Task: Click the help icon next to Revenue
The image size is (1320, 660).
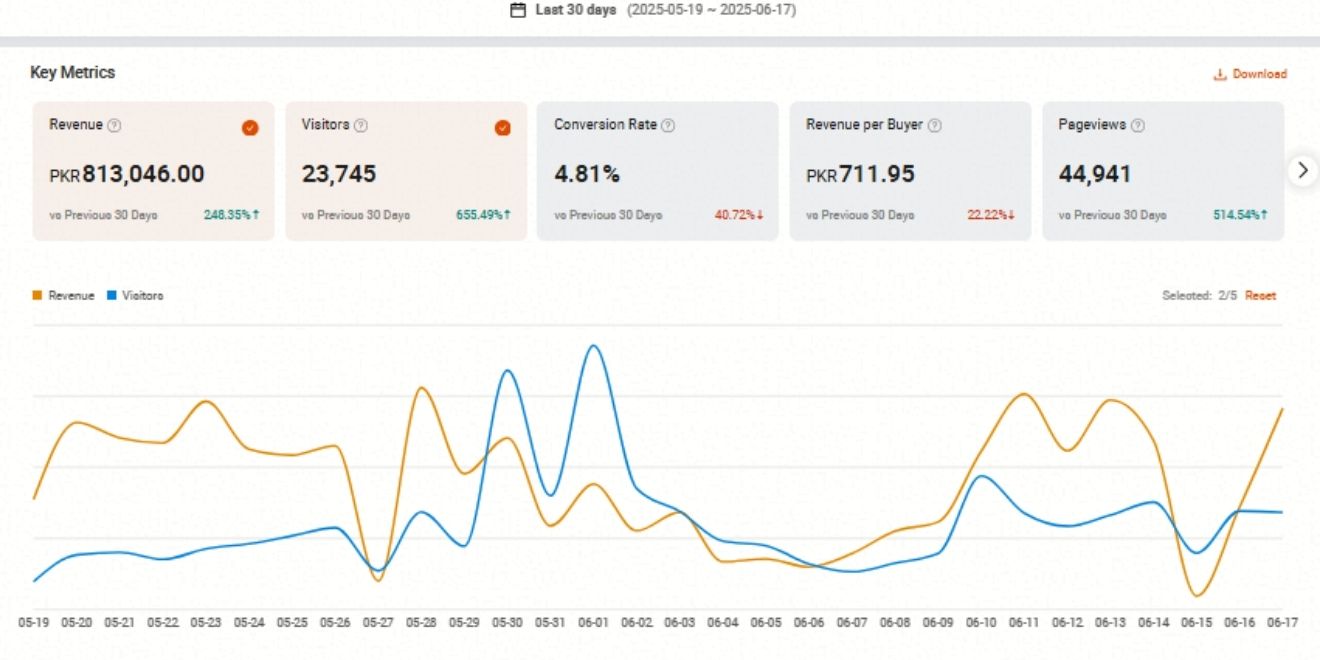Action: coord(114,126)
